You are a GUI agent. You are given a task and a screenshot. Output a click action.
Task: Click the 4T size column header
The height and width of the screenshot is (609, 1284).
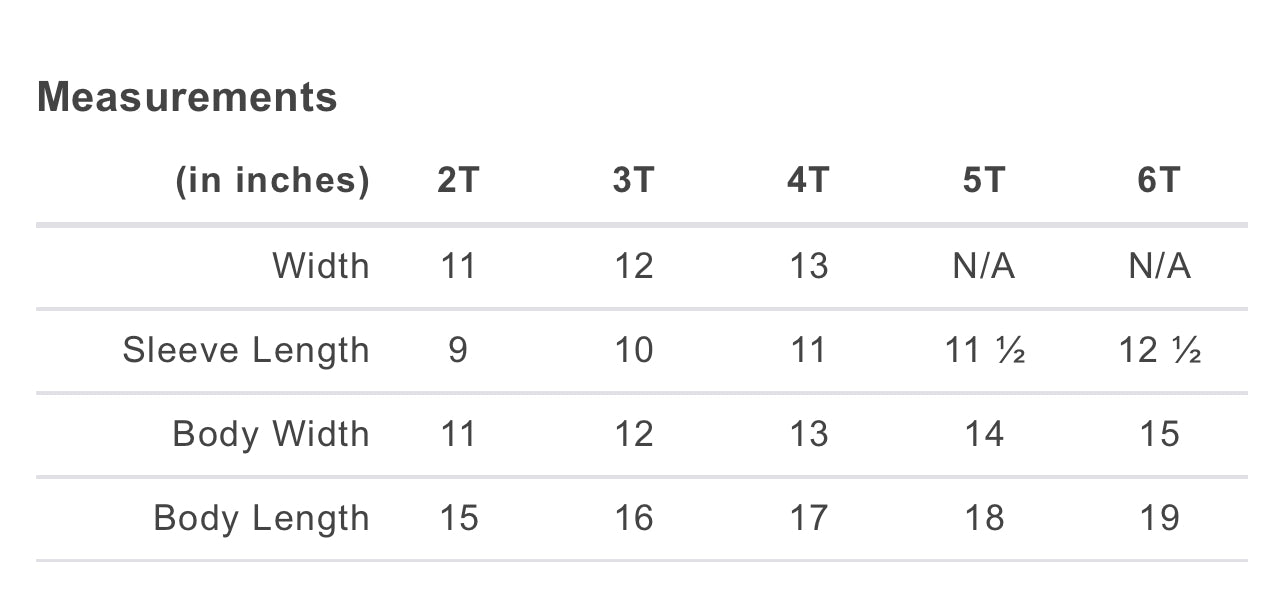pyautogui.click(x=808, y=180)
